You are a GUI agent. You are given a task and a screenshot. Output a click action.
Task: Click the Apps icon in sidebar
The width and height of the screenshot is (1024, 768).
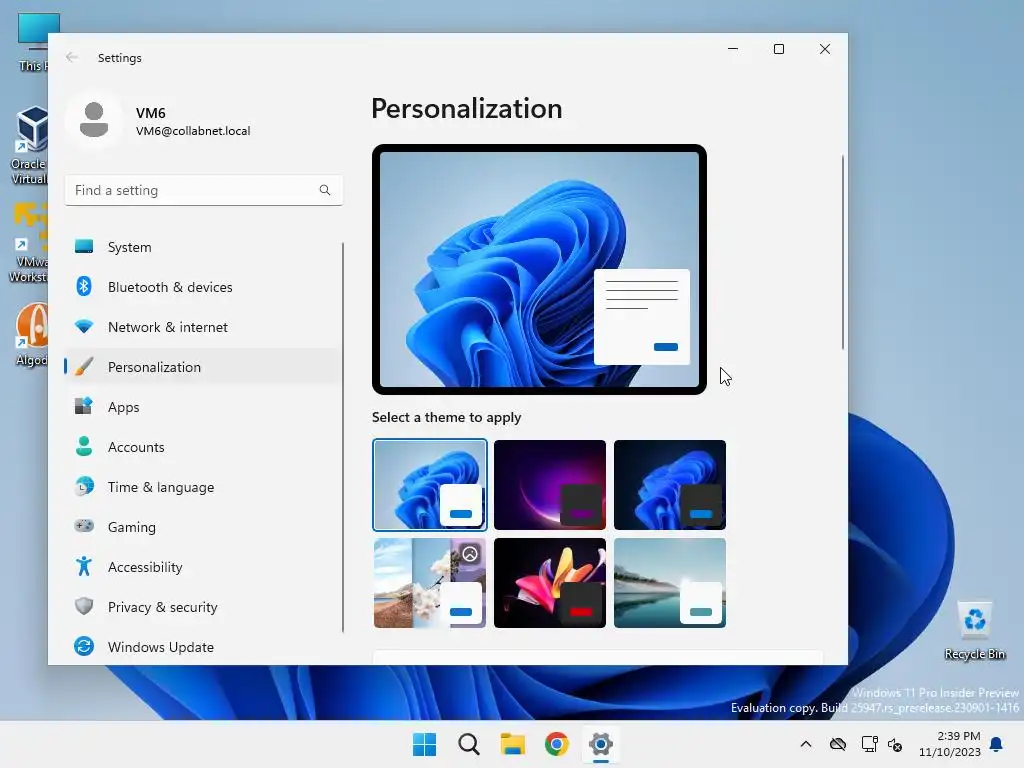pyautogui.click(x=84, y=406)
